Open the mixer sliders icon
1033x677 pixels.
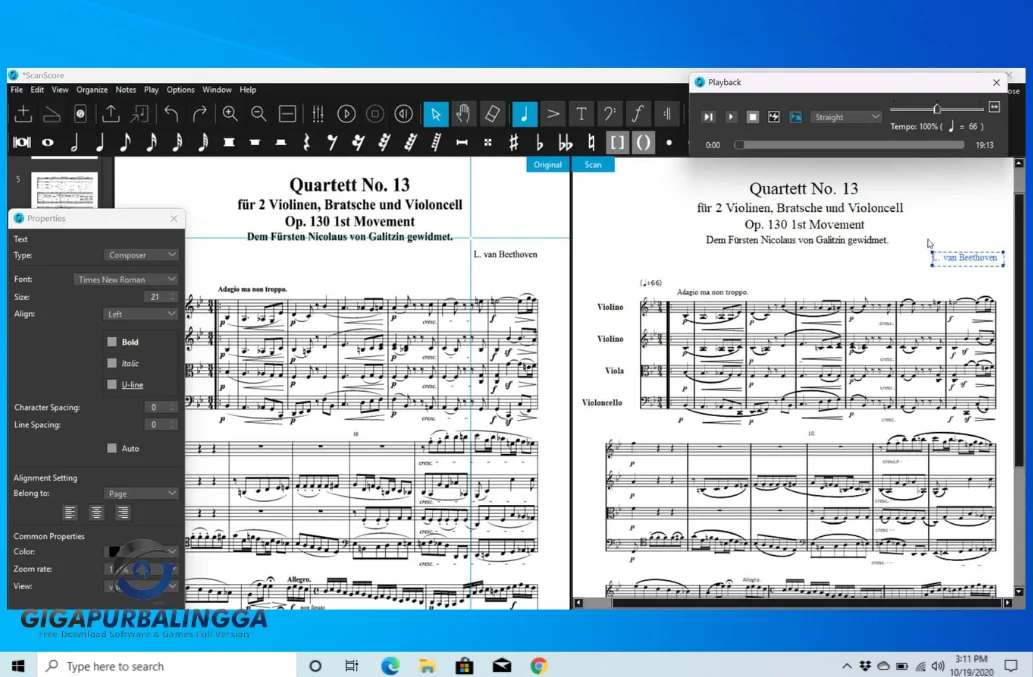tap(318, 114)
